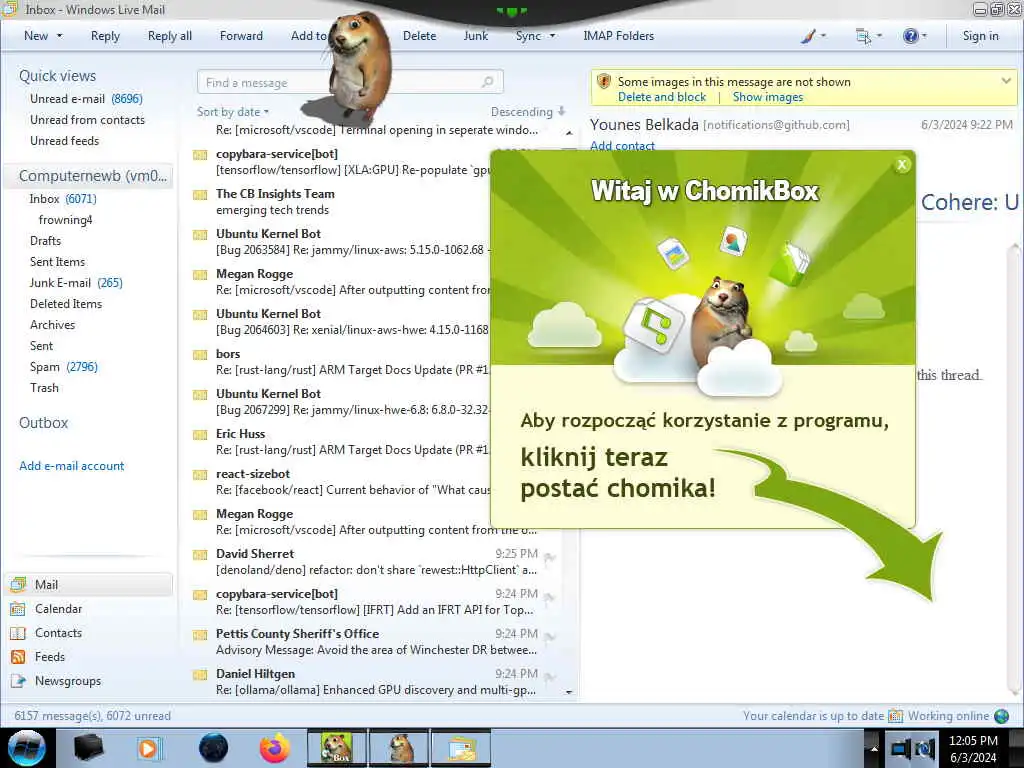Open the hamster mascot taskbar button
The height and width of the screenshot is (768, 1024).
pyautogui.click(x=400, y=748)
